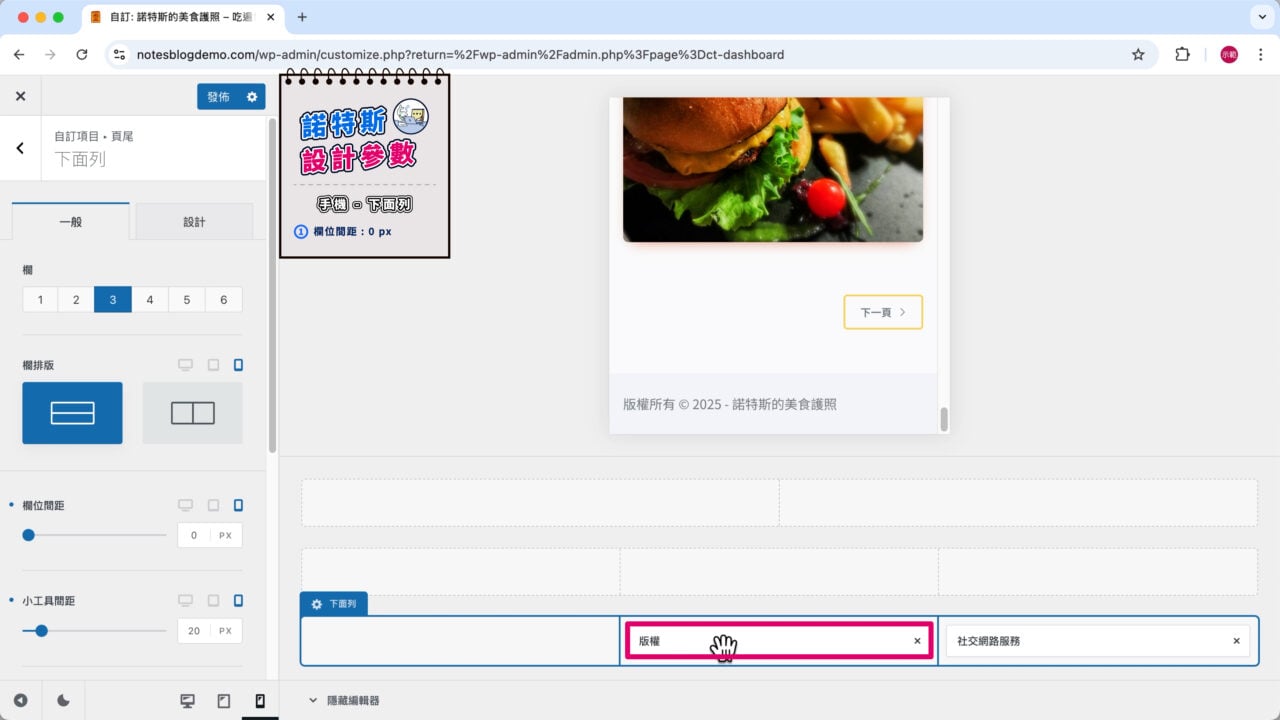Close the customizer with the X icon

click(20, 97)
